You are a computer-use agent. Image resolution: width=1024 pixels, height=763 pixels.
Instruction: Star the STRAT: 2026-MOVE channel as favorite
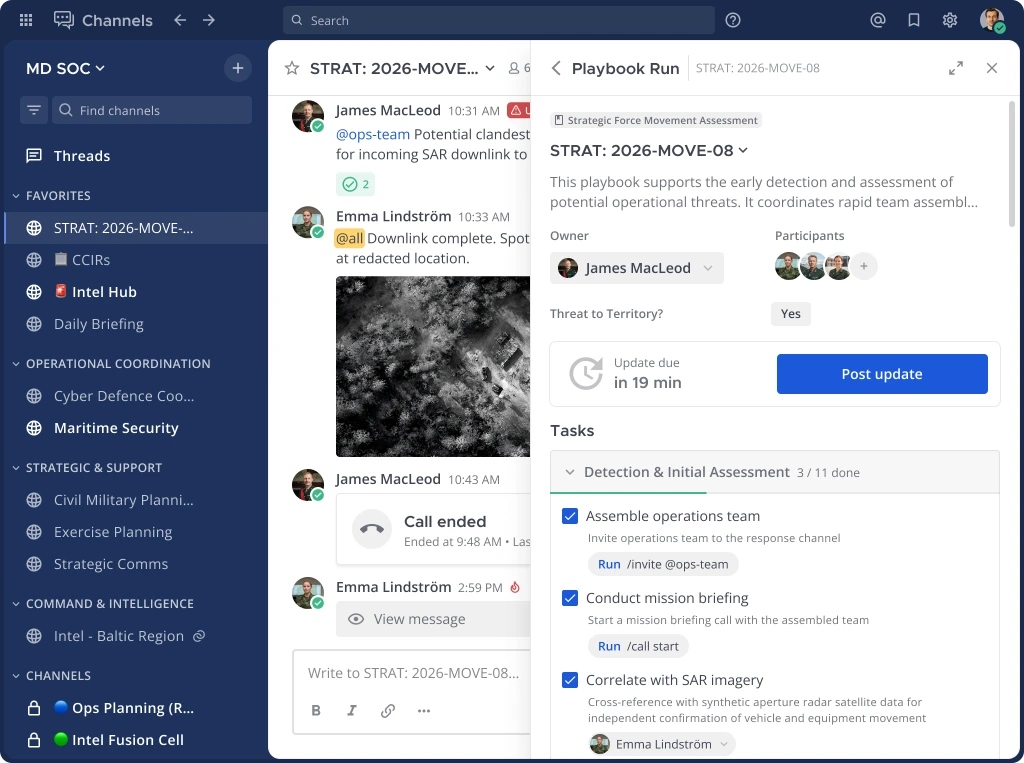[292, 68]
